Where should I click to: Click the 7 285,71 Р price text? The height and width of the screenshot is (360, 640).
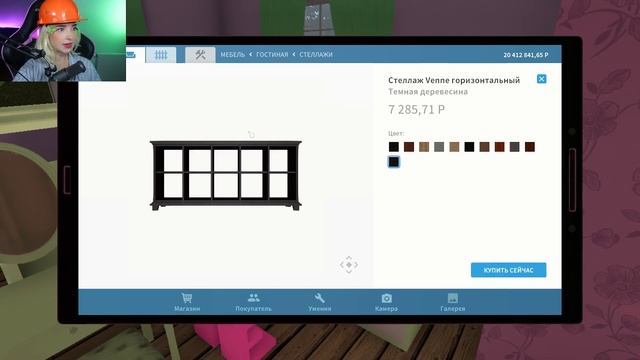(416, 109)
